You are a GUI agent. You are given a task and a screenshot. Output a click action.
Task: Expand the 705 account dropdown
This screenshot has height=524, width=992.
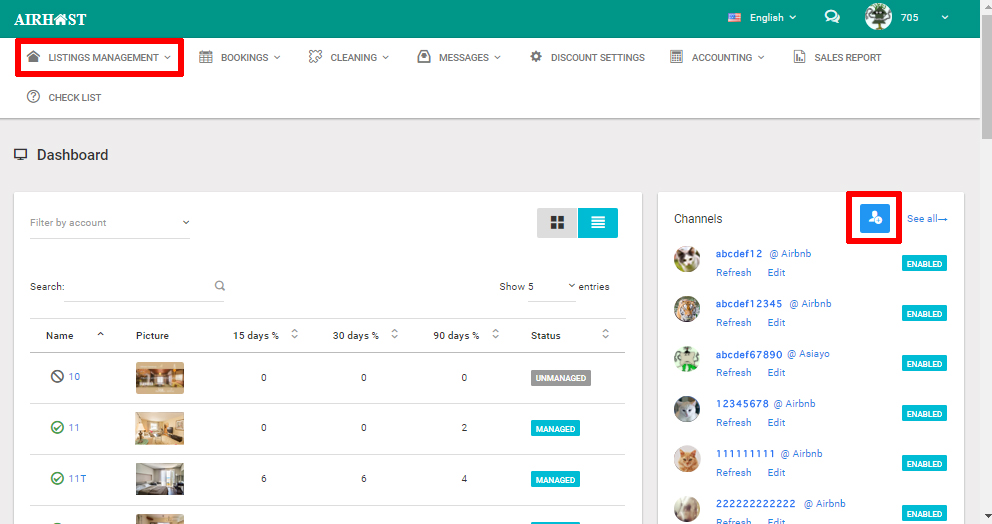tap(945, 18)
